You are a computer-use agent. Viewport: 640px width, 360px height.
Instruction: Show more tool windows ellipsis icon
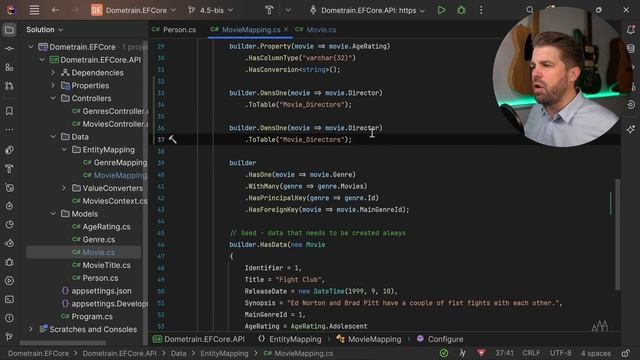[9, 130]
